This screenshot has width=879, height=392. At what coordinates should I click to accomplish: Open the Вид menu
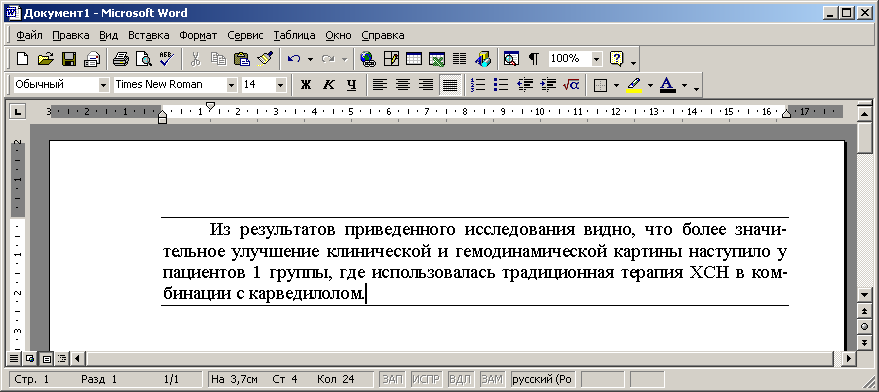coord(108,35)
